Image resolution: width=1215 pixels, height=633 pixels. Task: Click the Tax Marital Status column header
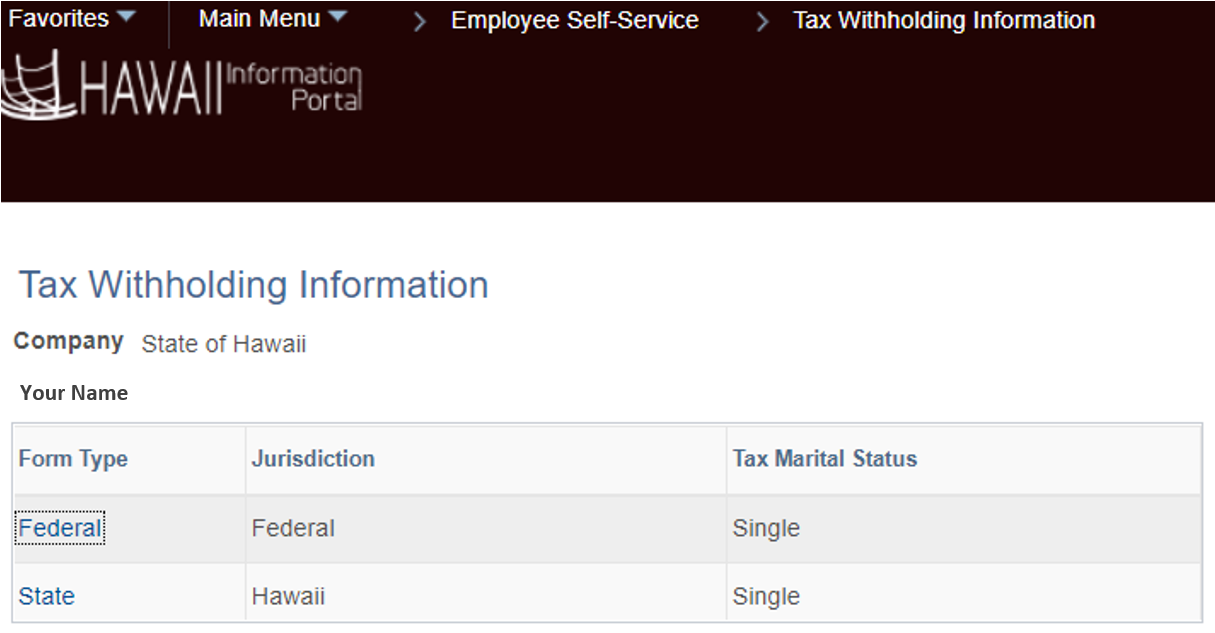click(x=825, y=459)
